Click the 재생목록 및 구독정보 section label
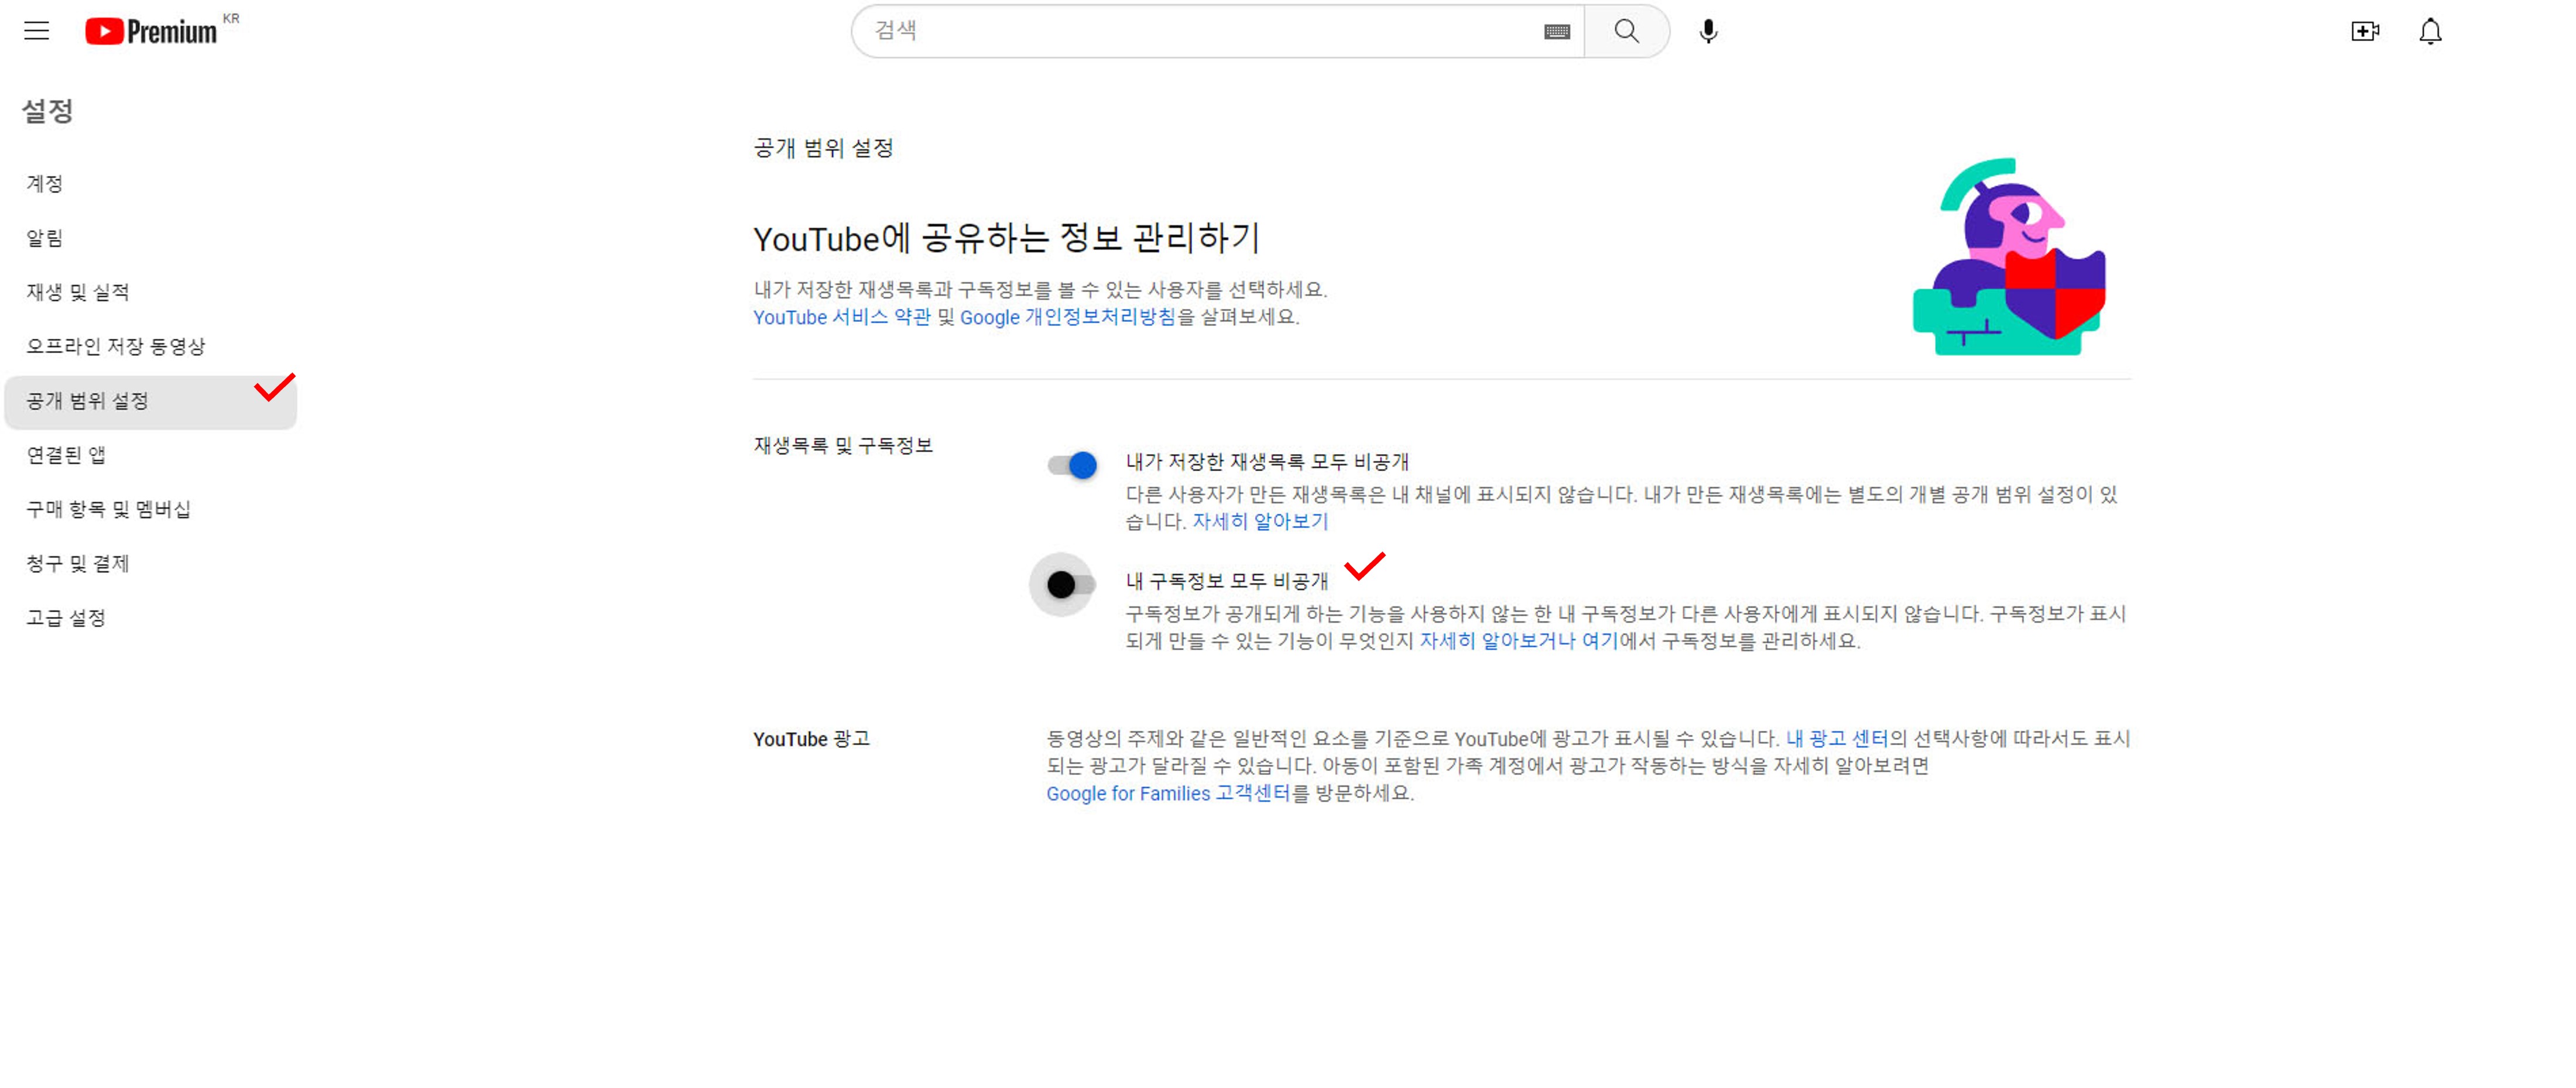This screenshot has height=1088, width=2576. 842,445
